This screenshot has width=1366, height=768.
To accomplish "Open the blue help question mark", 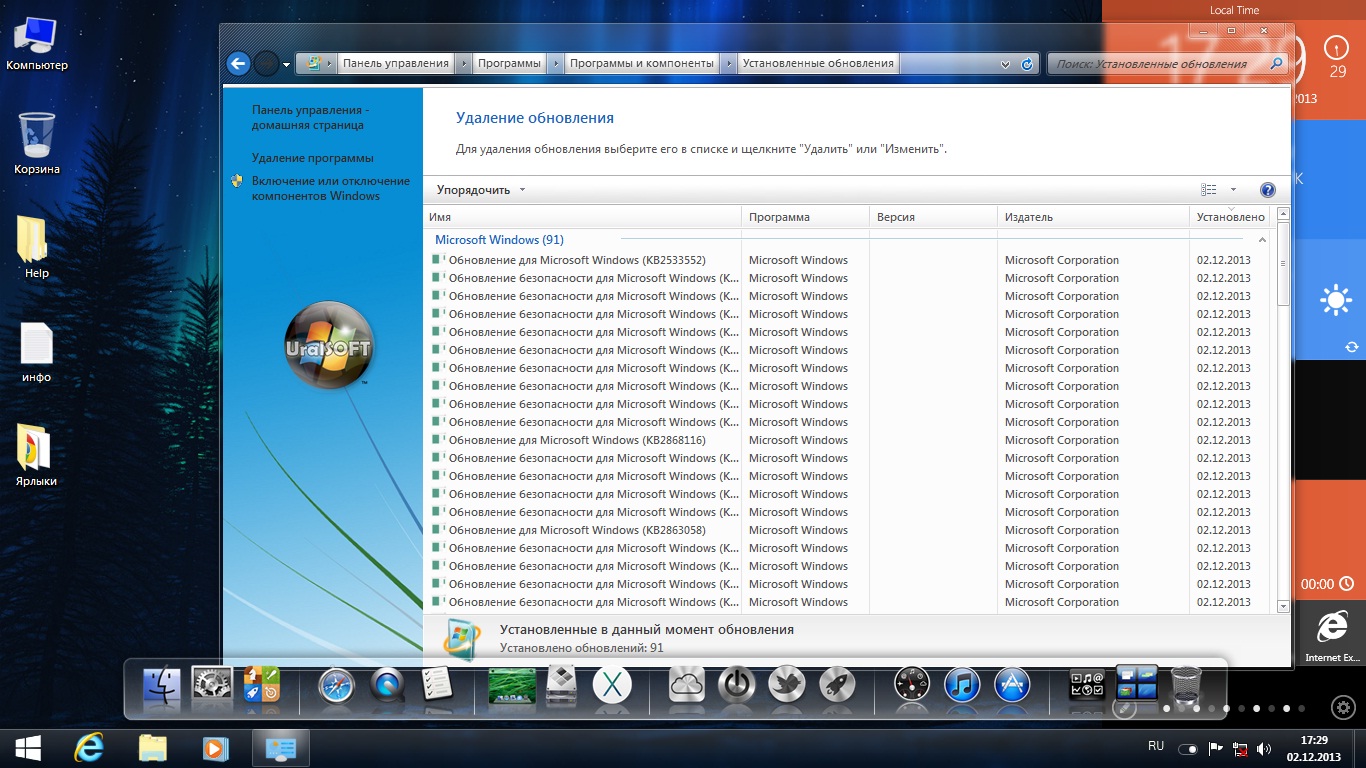I will 1268,190.
